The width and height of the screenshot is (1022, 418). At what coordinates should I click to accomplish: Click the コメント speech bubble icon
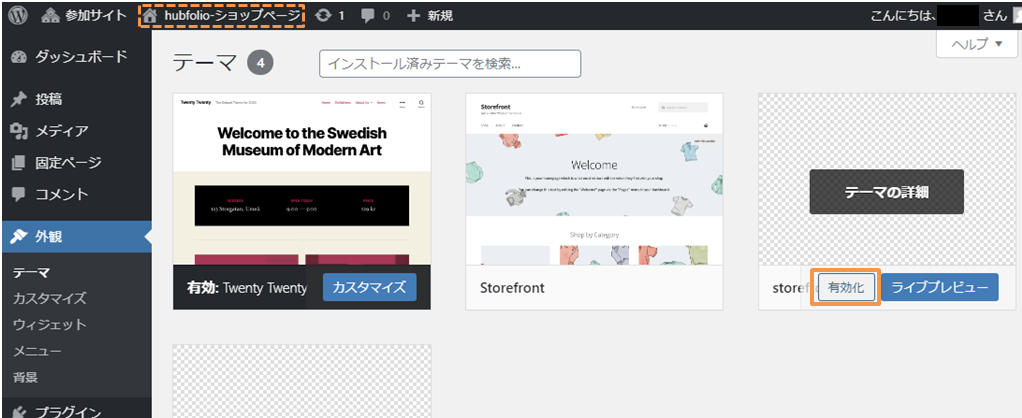tap(19, 194)
